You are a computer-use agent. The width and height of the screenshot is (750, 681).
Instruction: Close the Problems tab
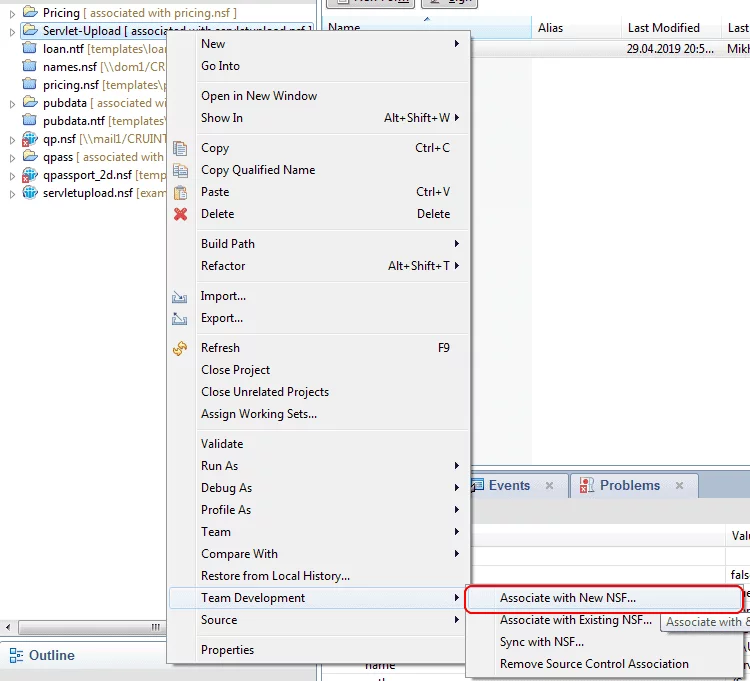[680, 486]
